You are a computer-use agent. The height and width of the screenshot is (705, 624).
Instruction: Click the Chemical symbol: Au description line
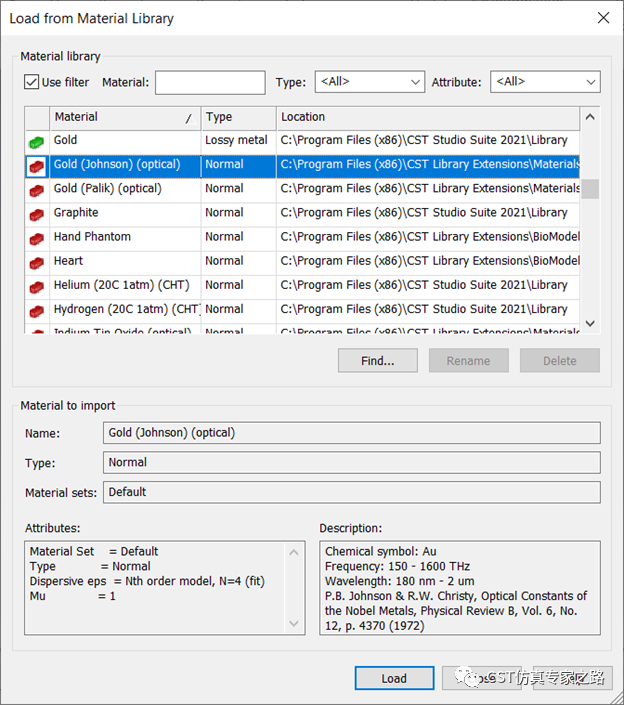(x=380, y=552)
